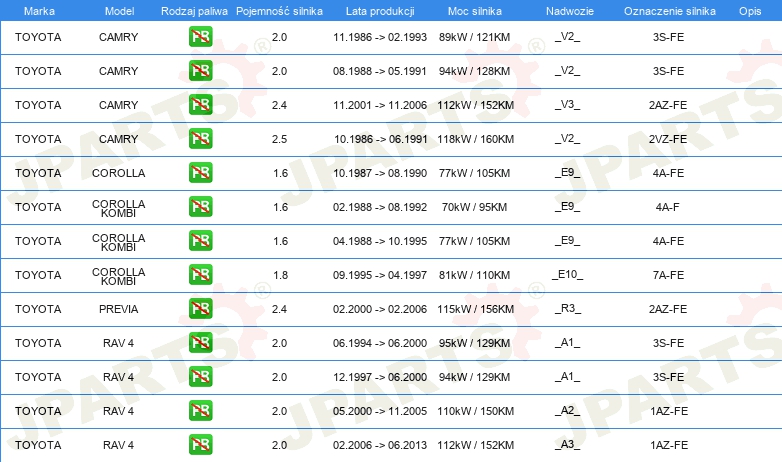
Task: Click the Nadwozie column header
Action: tap(570, 11)
